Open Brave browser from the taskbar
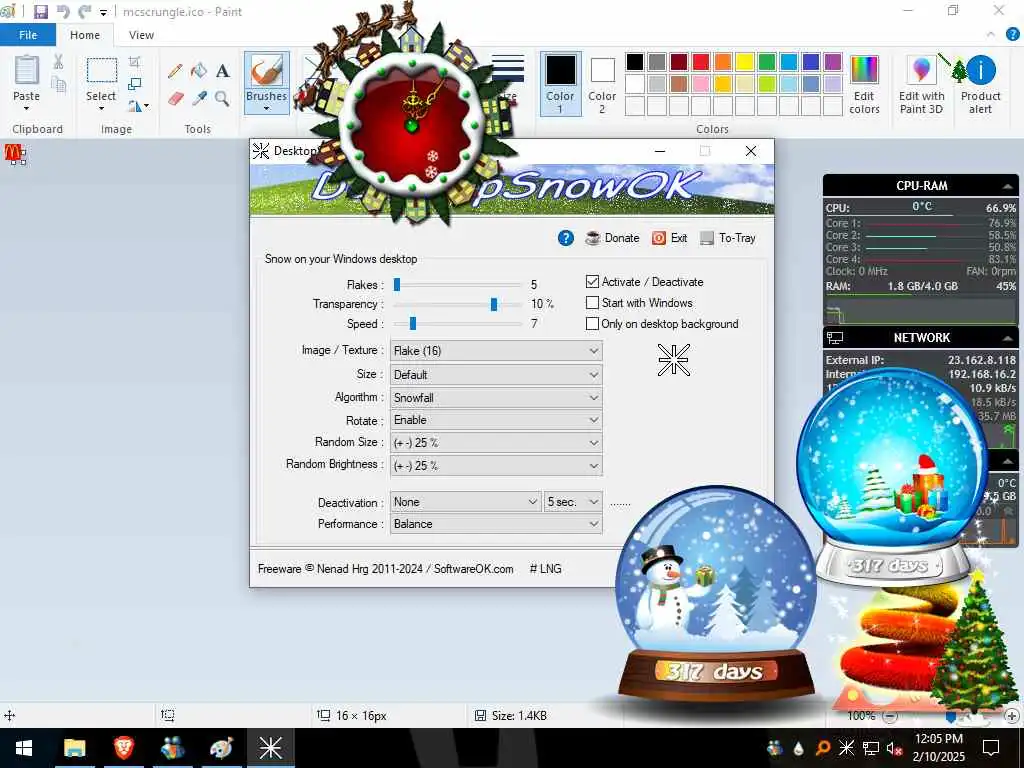 pyautogui.click(x=123, y=748)
